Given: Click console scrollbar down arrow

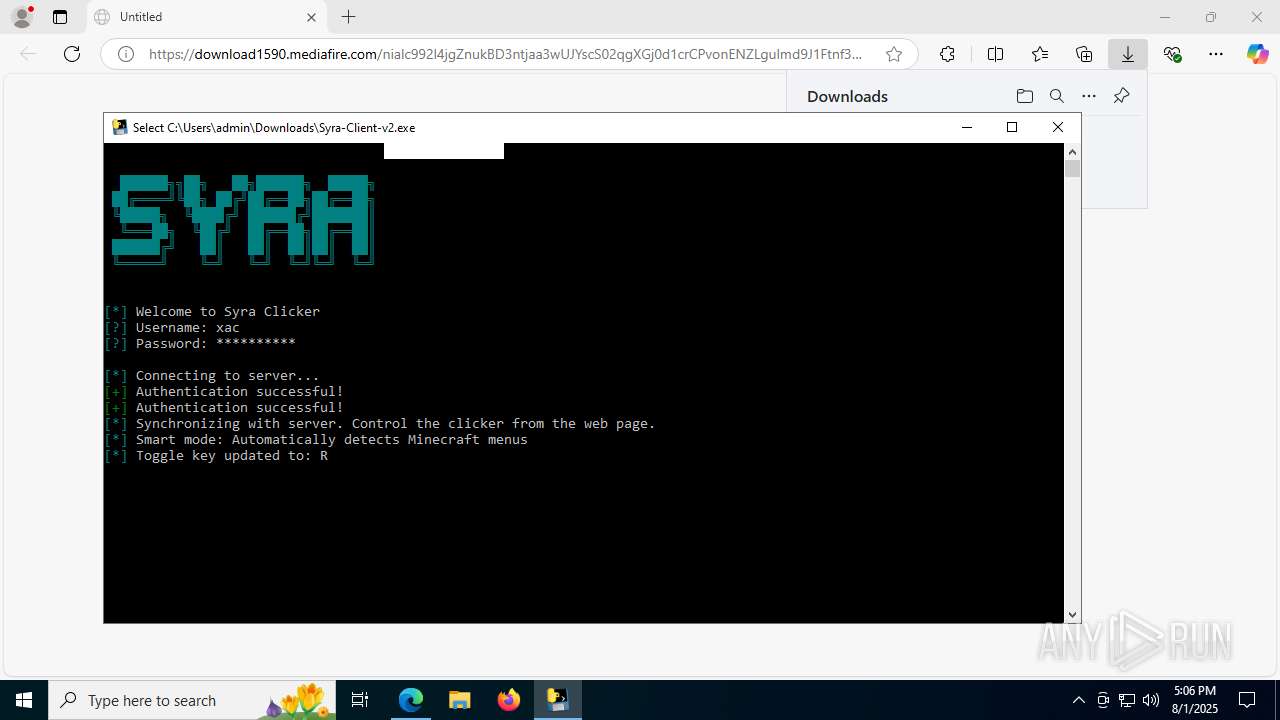Looking at the screenshot, I should (x=1072, y=615).
